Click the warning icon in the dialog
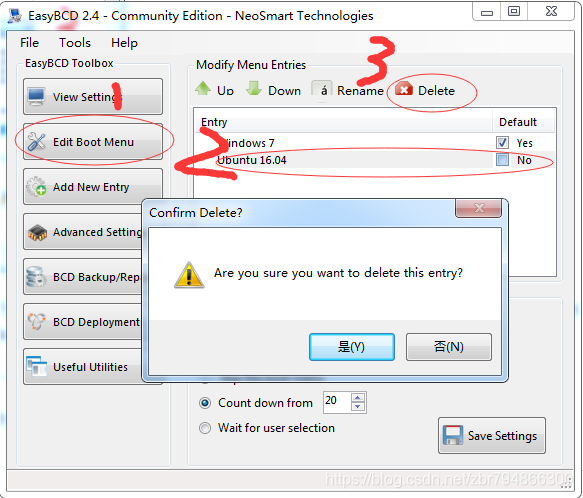Viewport: 583px width, 498px height. [189, 275]
